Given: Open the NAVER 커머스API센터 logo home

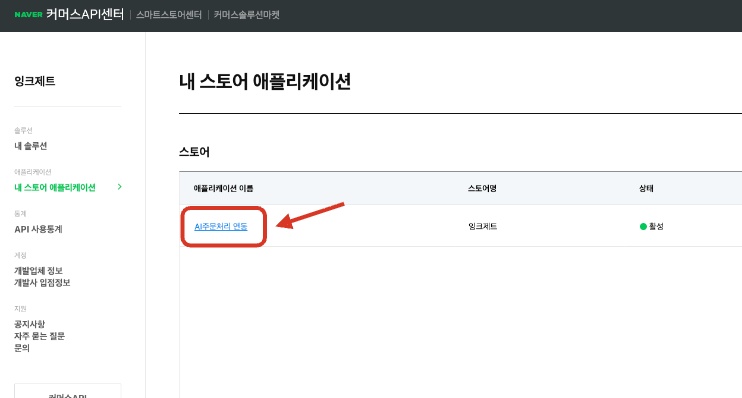Looking at the screenshot, I should (x=69, y=15).
